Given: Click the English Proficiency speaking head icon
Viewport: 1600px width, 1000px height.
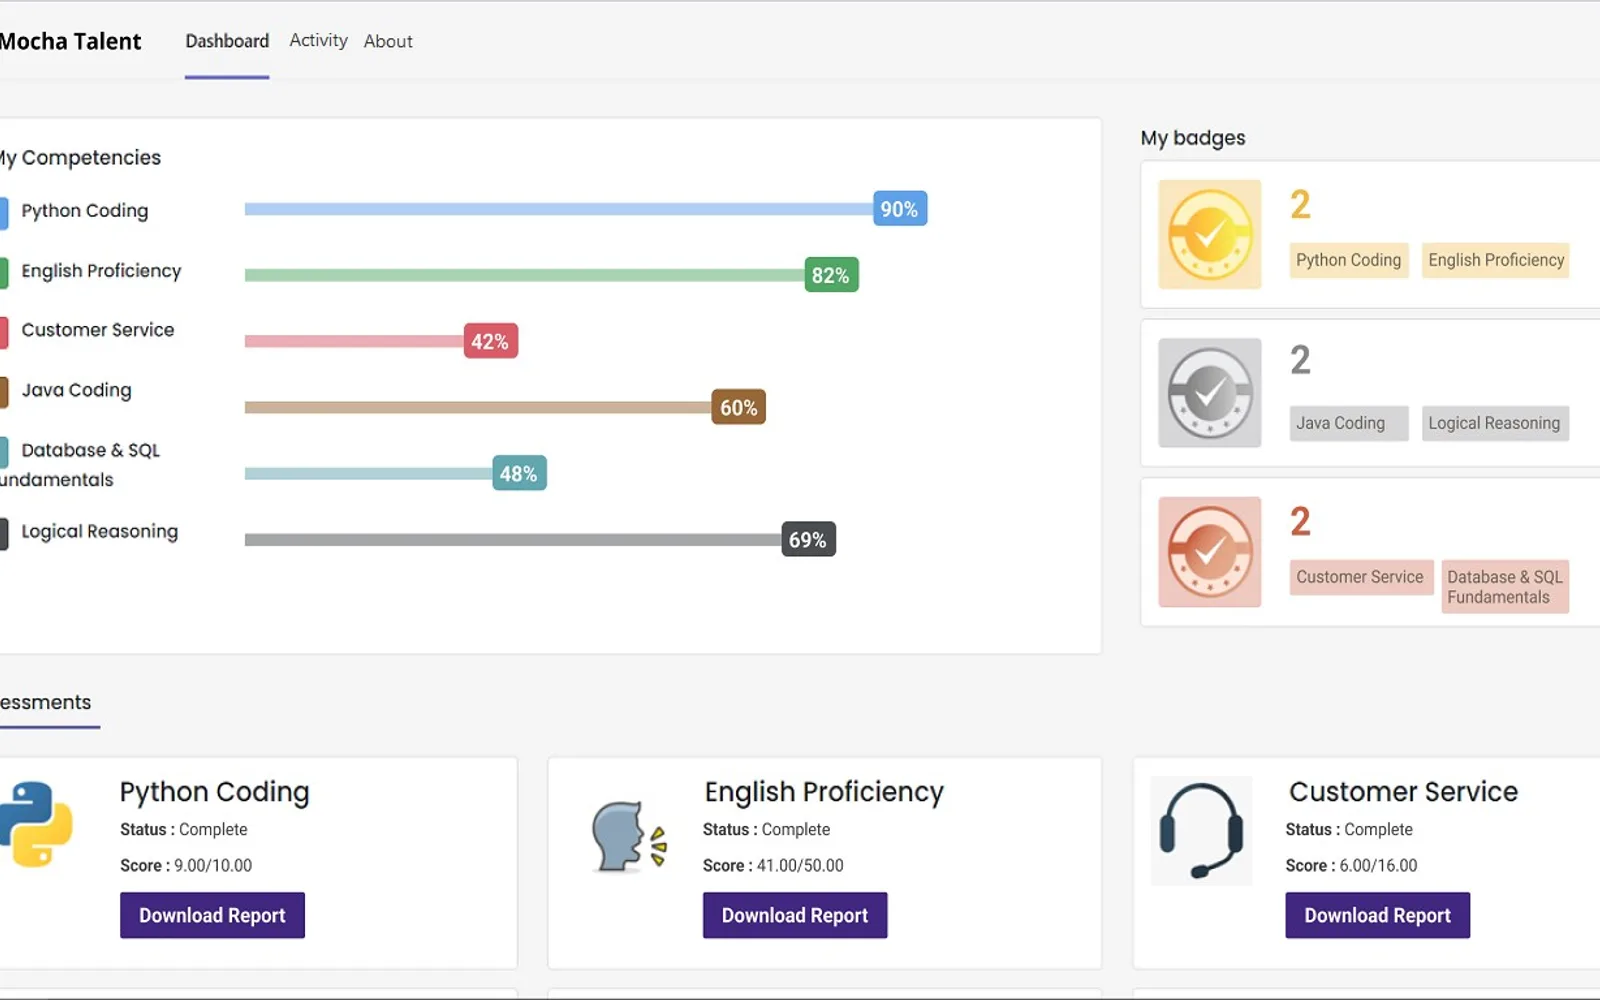Looking at the screenshot, I should (x=629, y=836).
